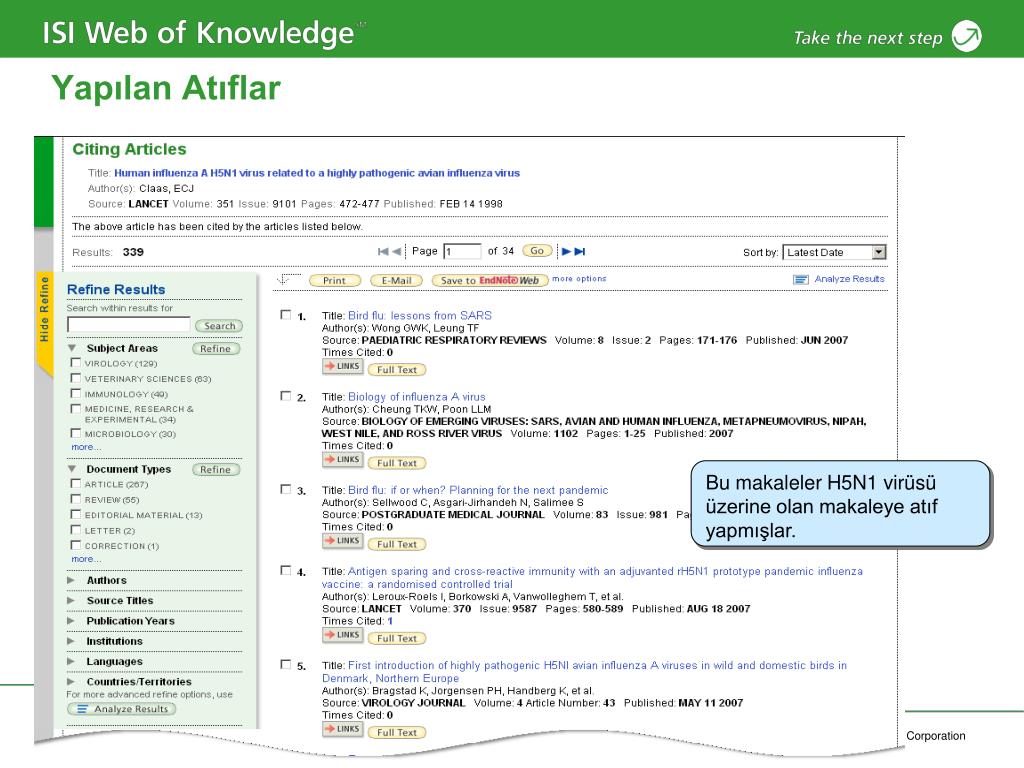Enable the IMMUNOLOGY subject filter

(76, 393)
